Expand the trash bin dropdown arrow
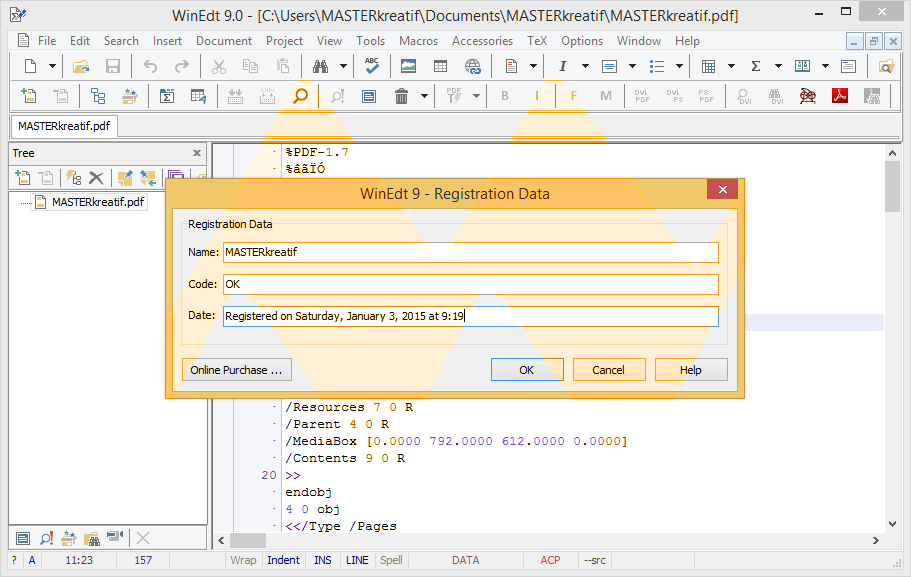911x577 pixels. (425, 96)
